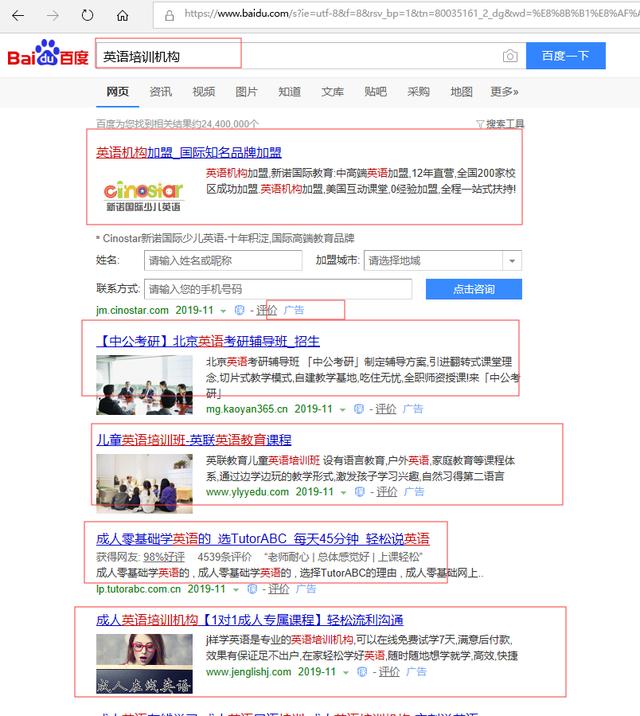Switch to the 文库 tab
Viewport: 640px width, 716px height.
coord(332,92)
